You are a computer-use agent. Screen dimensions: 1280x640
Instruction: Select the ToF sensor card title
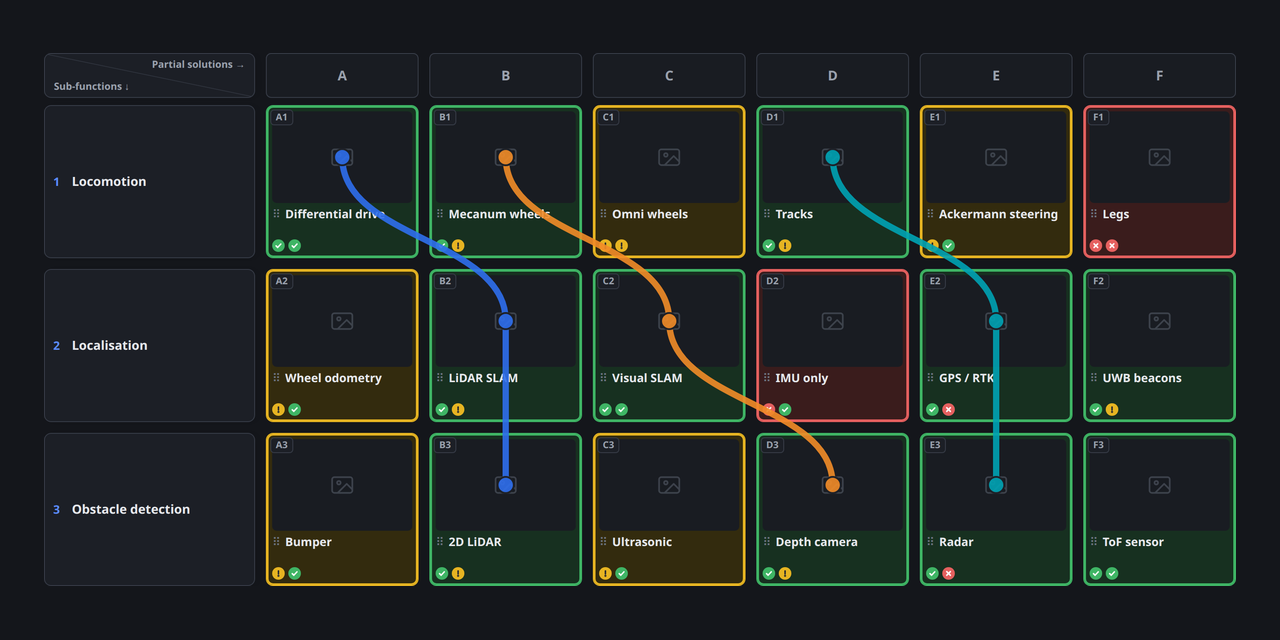point(1133,542)
